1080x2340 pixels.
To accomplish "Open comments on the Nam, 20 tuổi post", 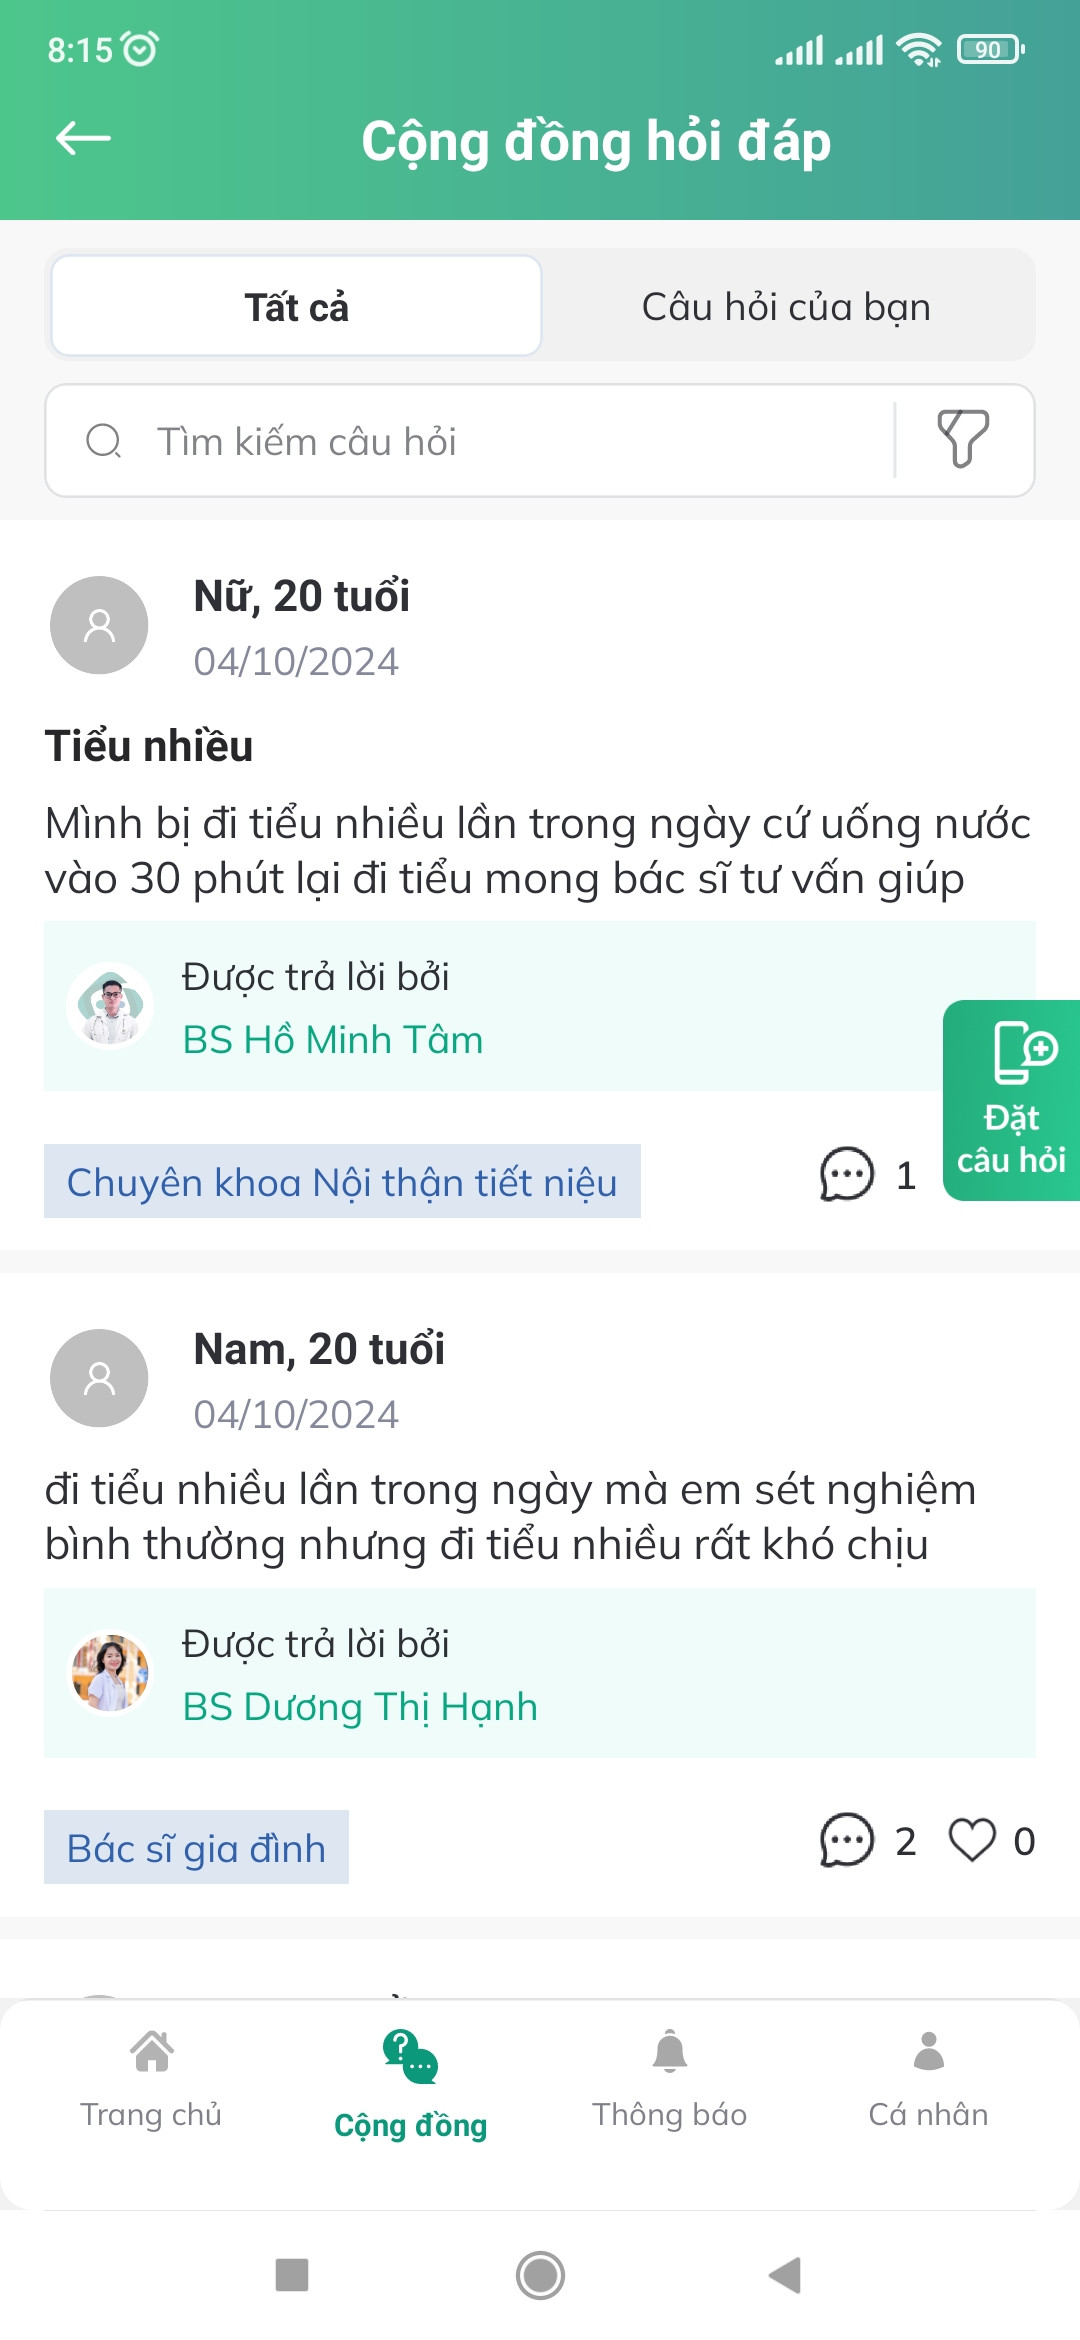I will [847, 1840].
